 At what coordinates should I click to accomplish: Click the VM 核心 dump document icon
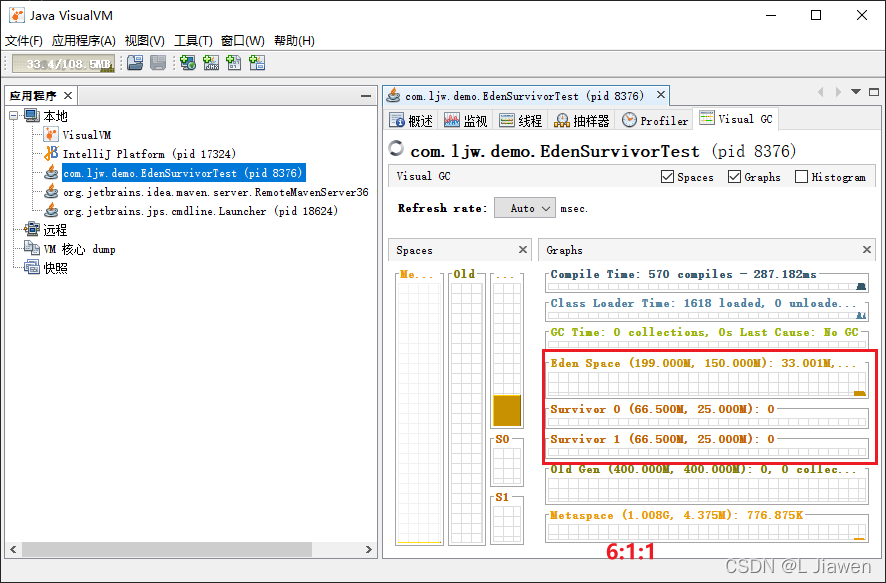click(32, 248)
